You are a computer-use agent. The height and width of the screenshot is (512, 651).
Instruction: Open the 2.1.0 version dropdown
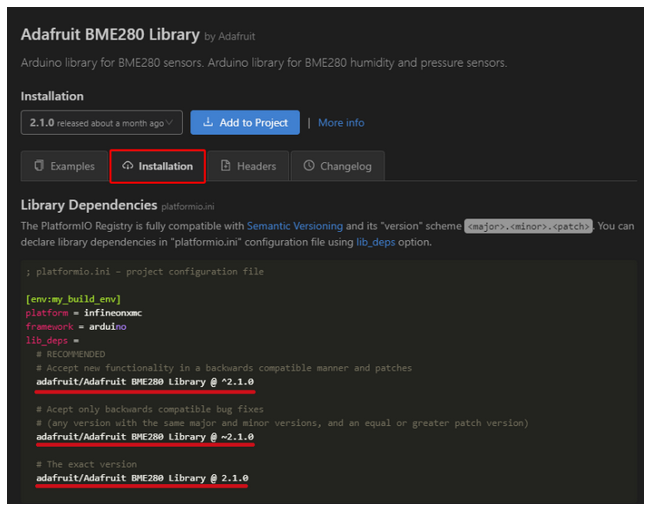[101, 122]
